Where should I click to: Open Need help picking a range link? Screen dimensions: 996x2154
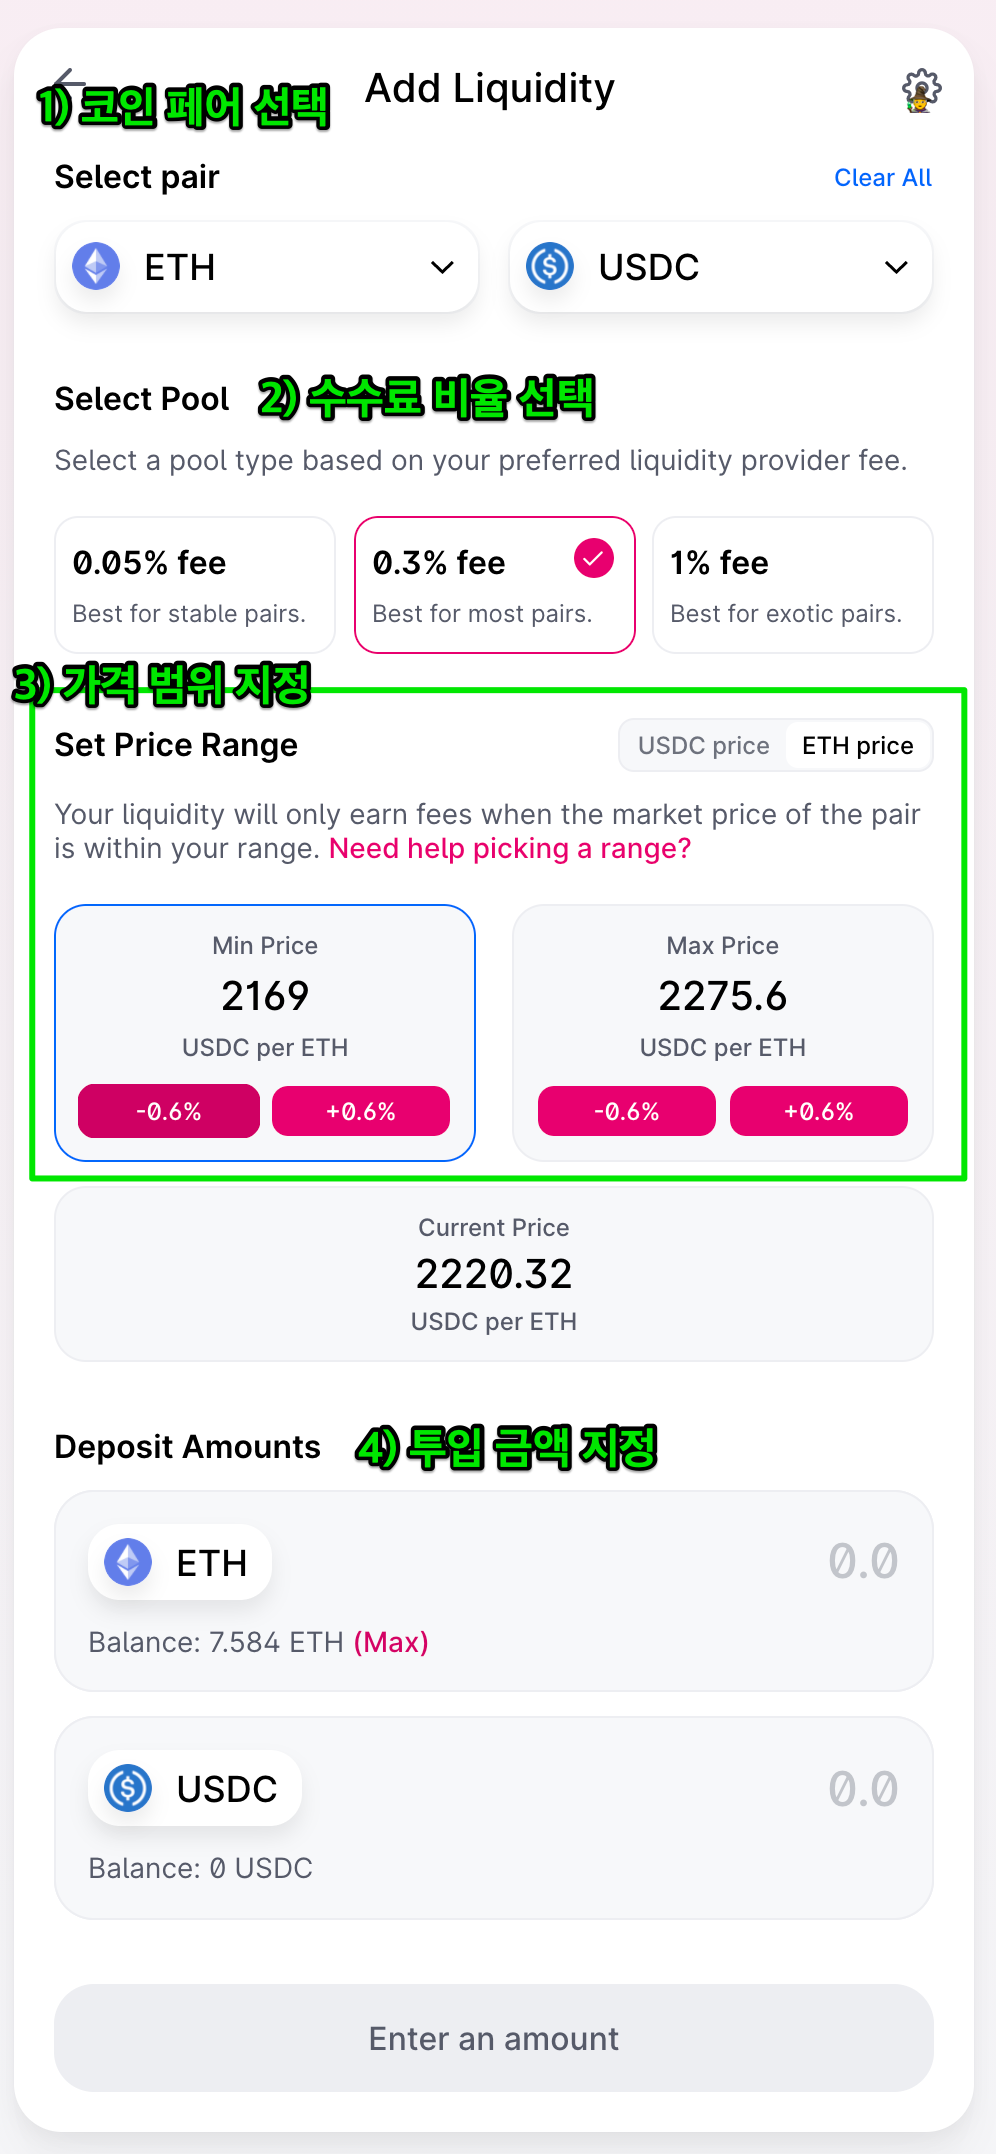pos(510,849)
